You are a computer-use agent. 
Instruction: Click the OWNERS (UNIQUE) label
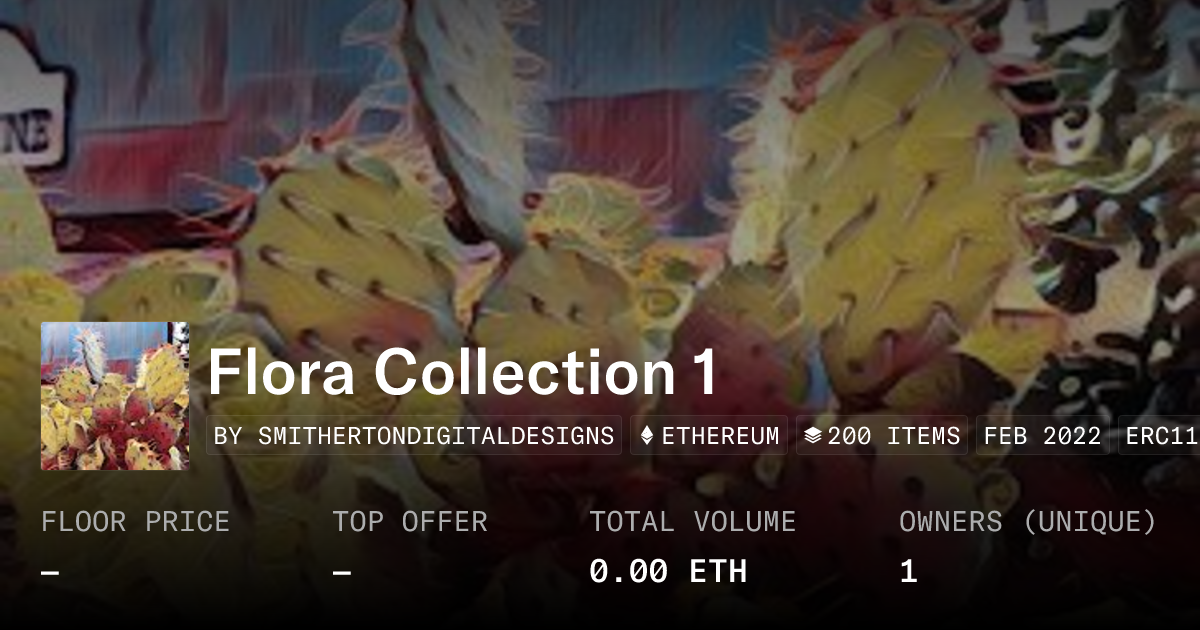(x=1028, y=522)
